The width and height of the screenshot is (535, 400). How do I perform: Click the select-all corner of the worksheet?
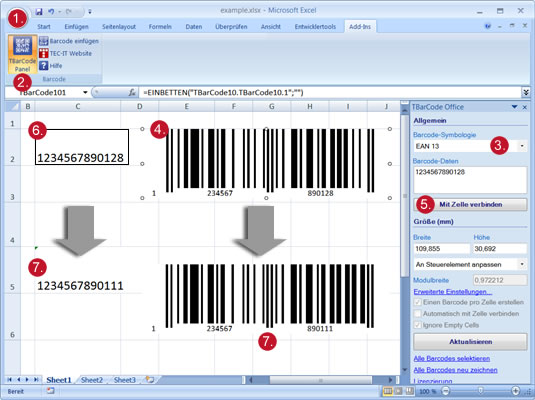click(x=13, y=107)
